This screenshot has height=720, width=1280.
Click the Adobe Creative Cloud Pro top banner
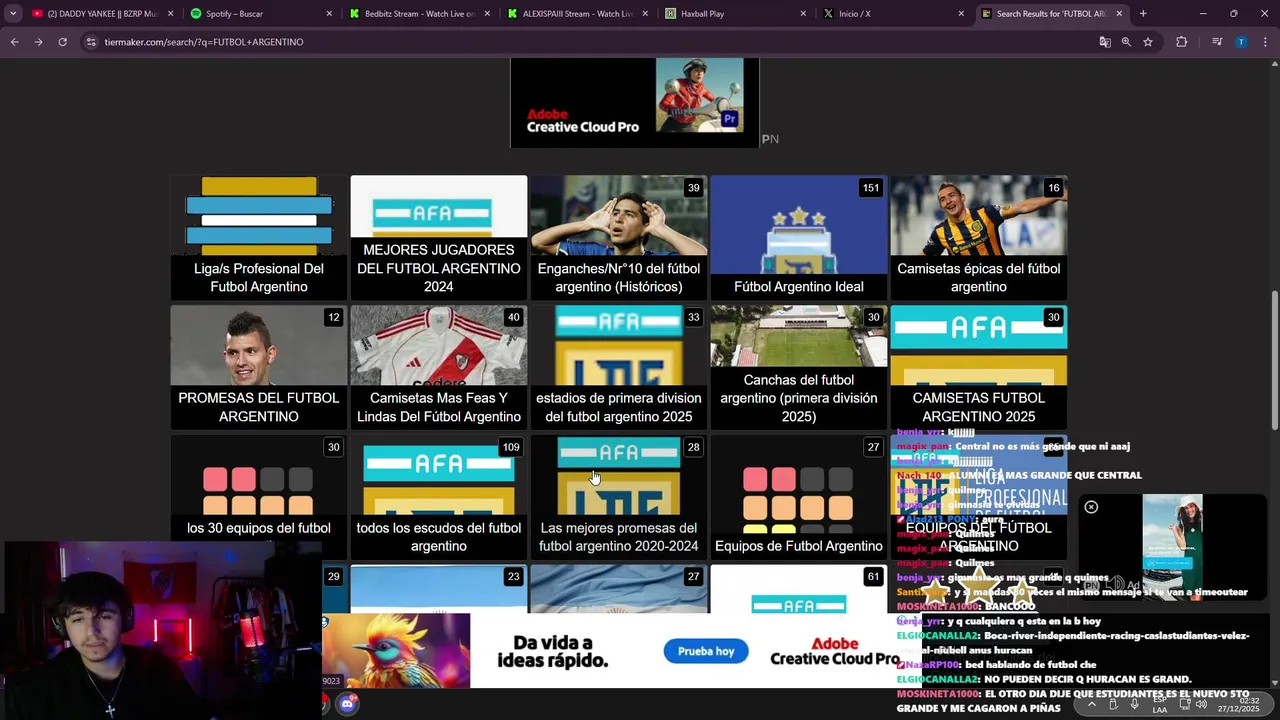tap(635, 103)
